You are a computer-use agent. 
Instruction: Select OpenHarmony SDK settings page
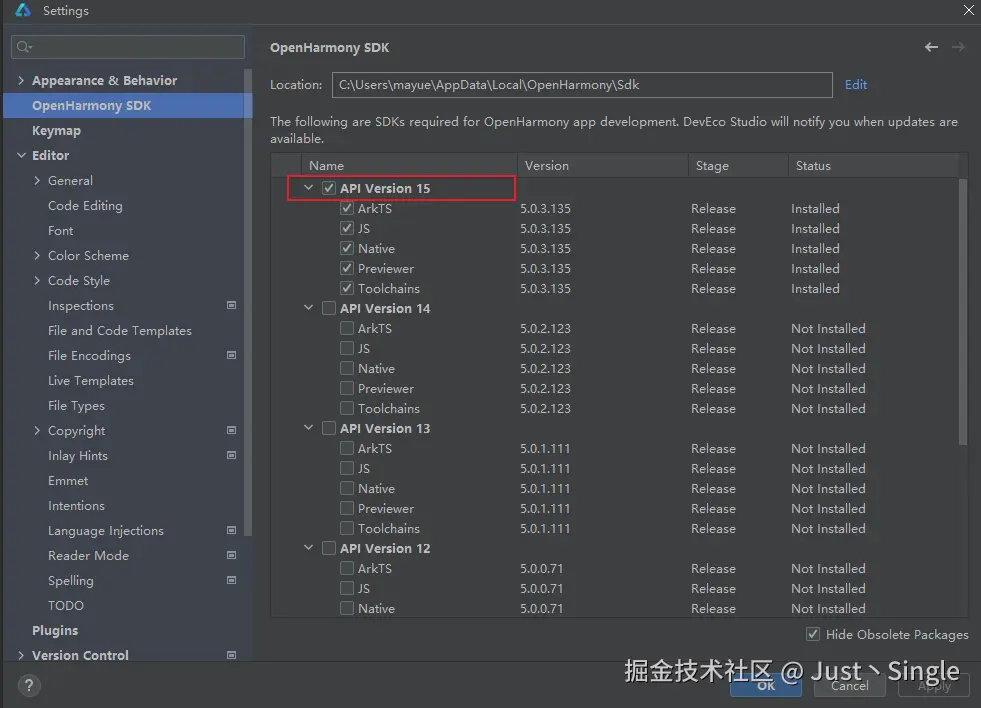point(127,105)
